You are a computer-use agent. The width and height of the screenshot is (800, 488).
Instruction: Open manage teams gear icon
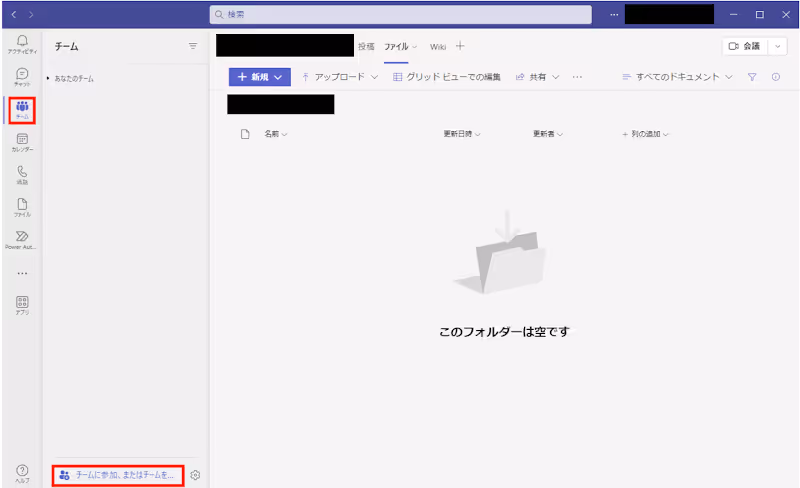click(x=195, y=475)
